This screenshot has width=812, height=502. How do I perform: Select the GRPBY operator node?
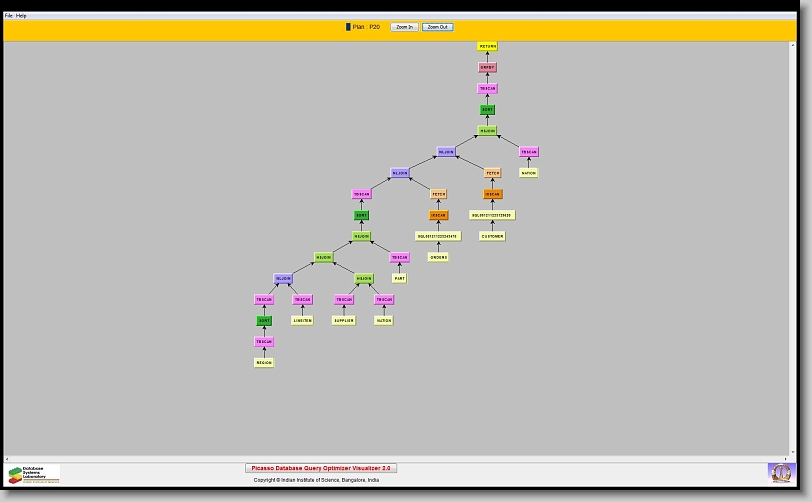coord(487,67)
